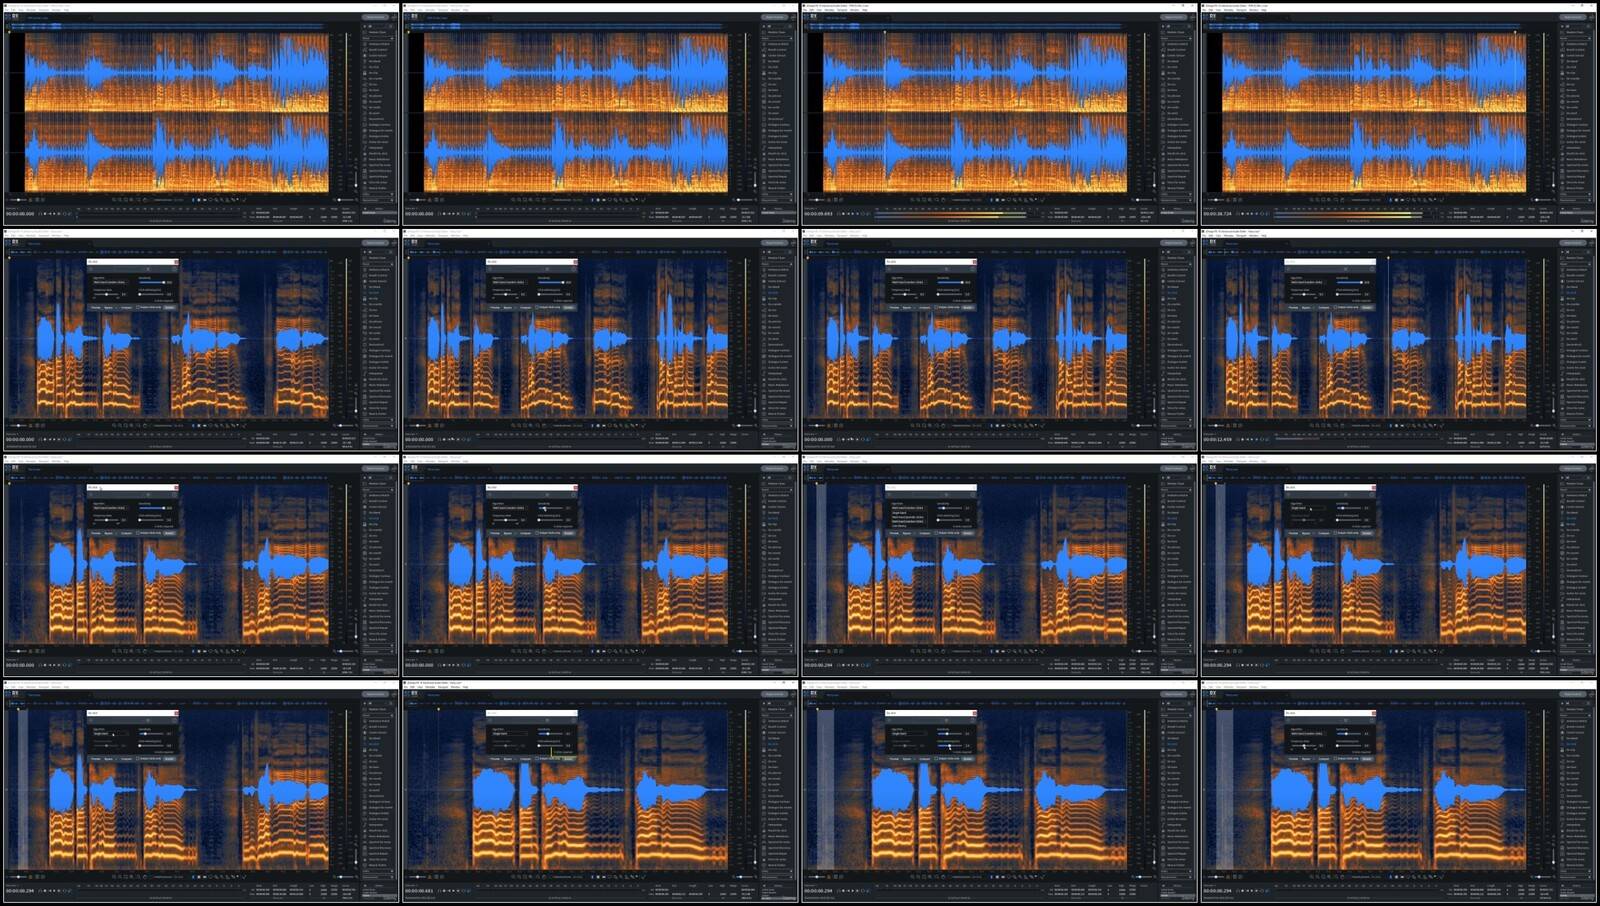Click the Render button in the 00:00:00.681 frame
Viewport: 1600px width, 906px height.
tap(569, 758)
